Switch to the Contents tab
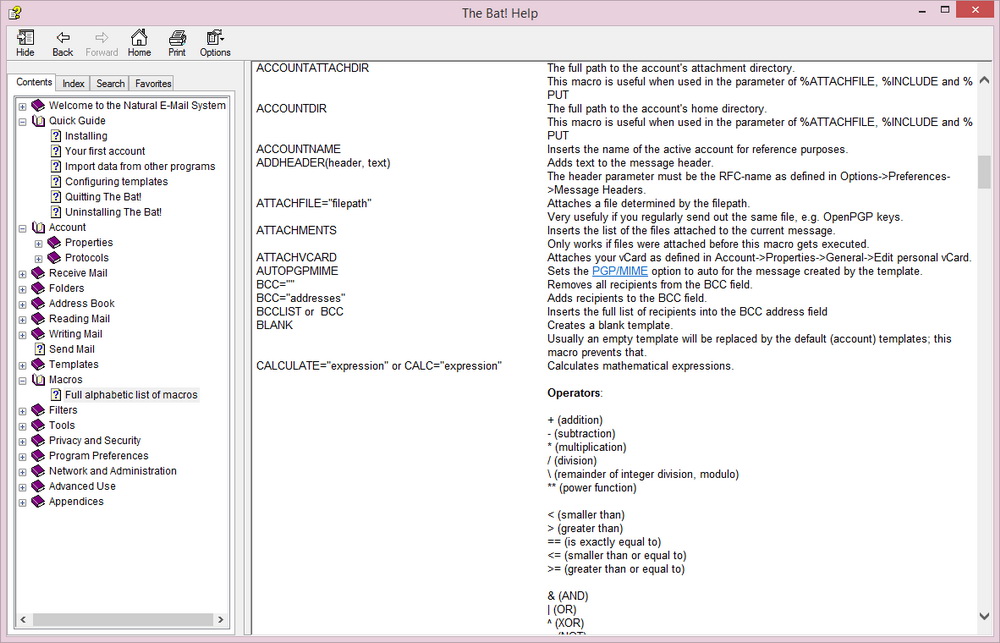 point(34,82)
